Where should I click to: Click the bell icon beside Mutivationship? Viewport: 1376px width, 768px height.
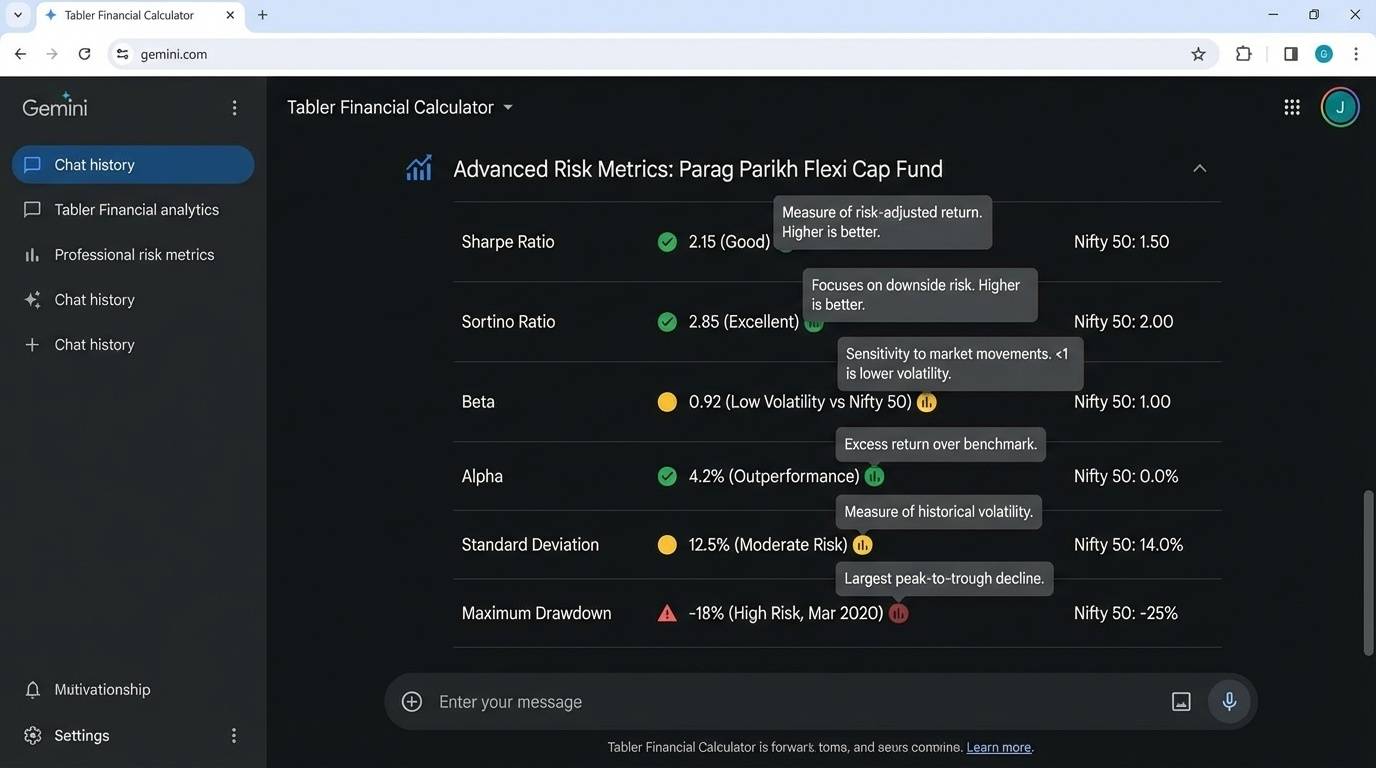pyautogui.click(x=31, y=689)
